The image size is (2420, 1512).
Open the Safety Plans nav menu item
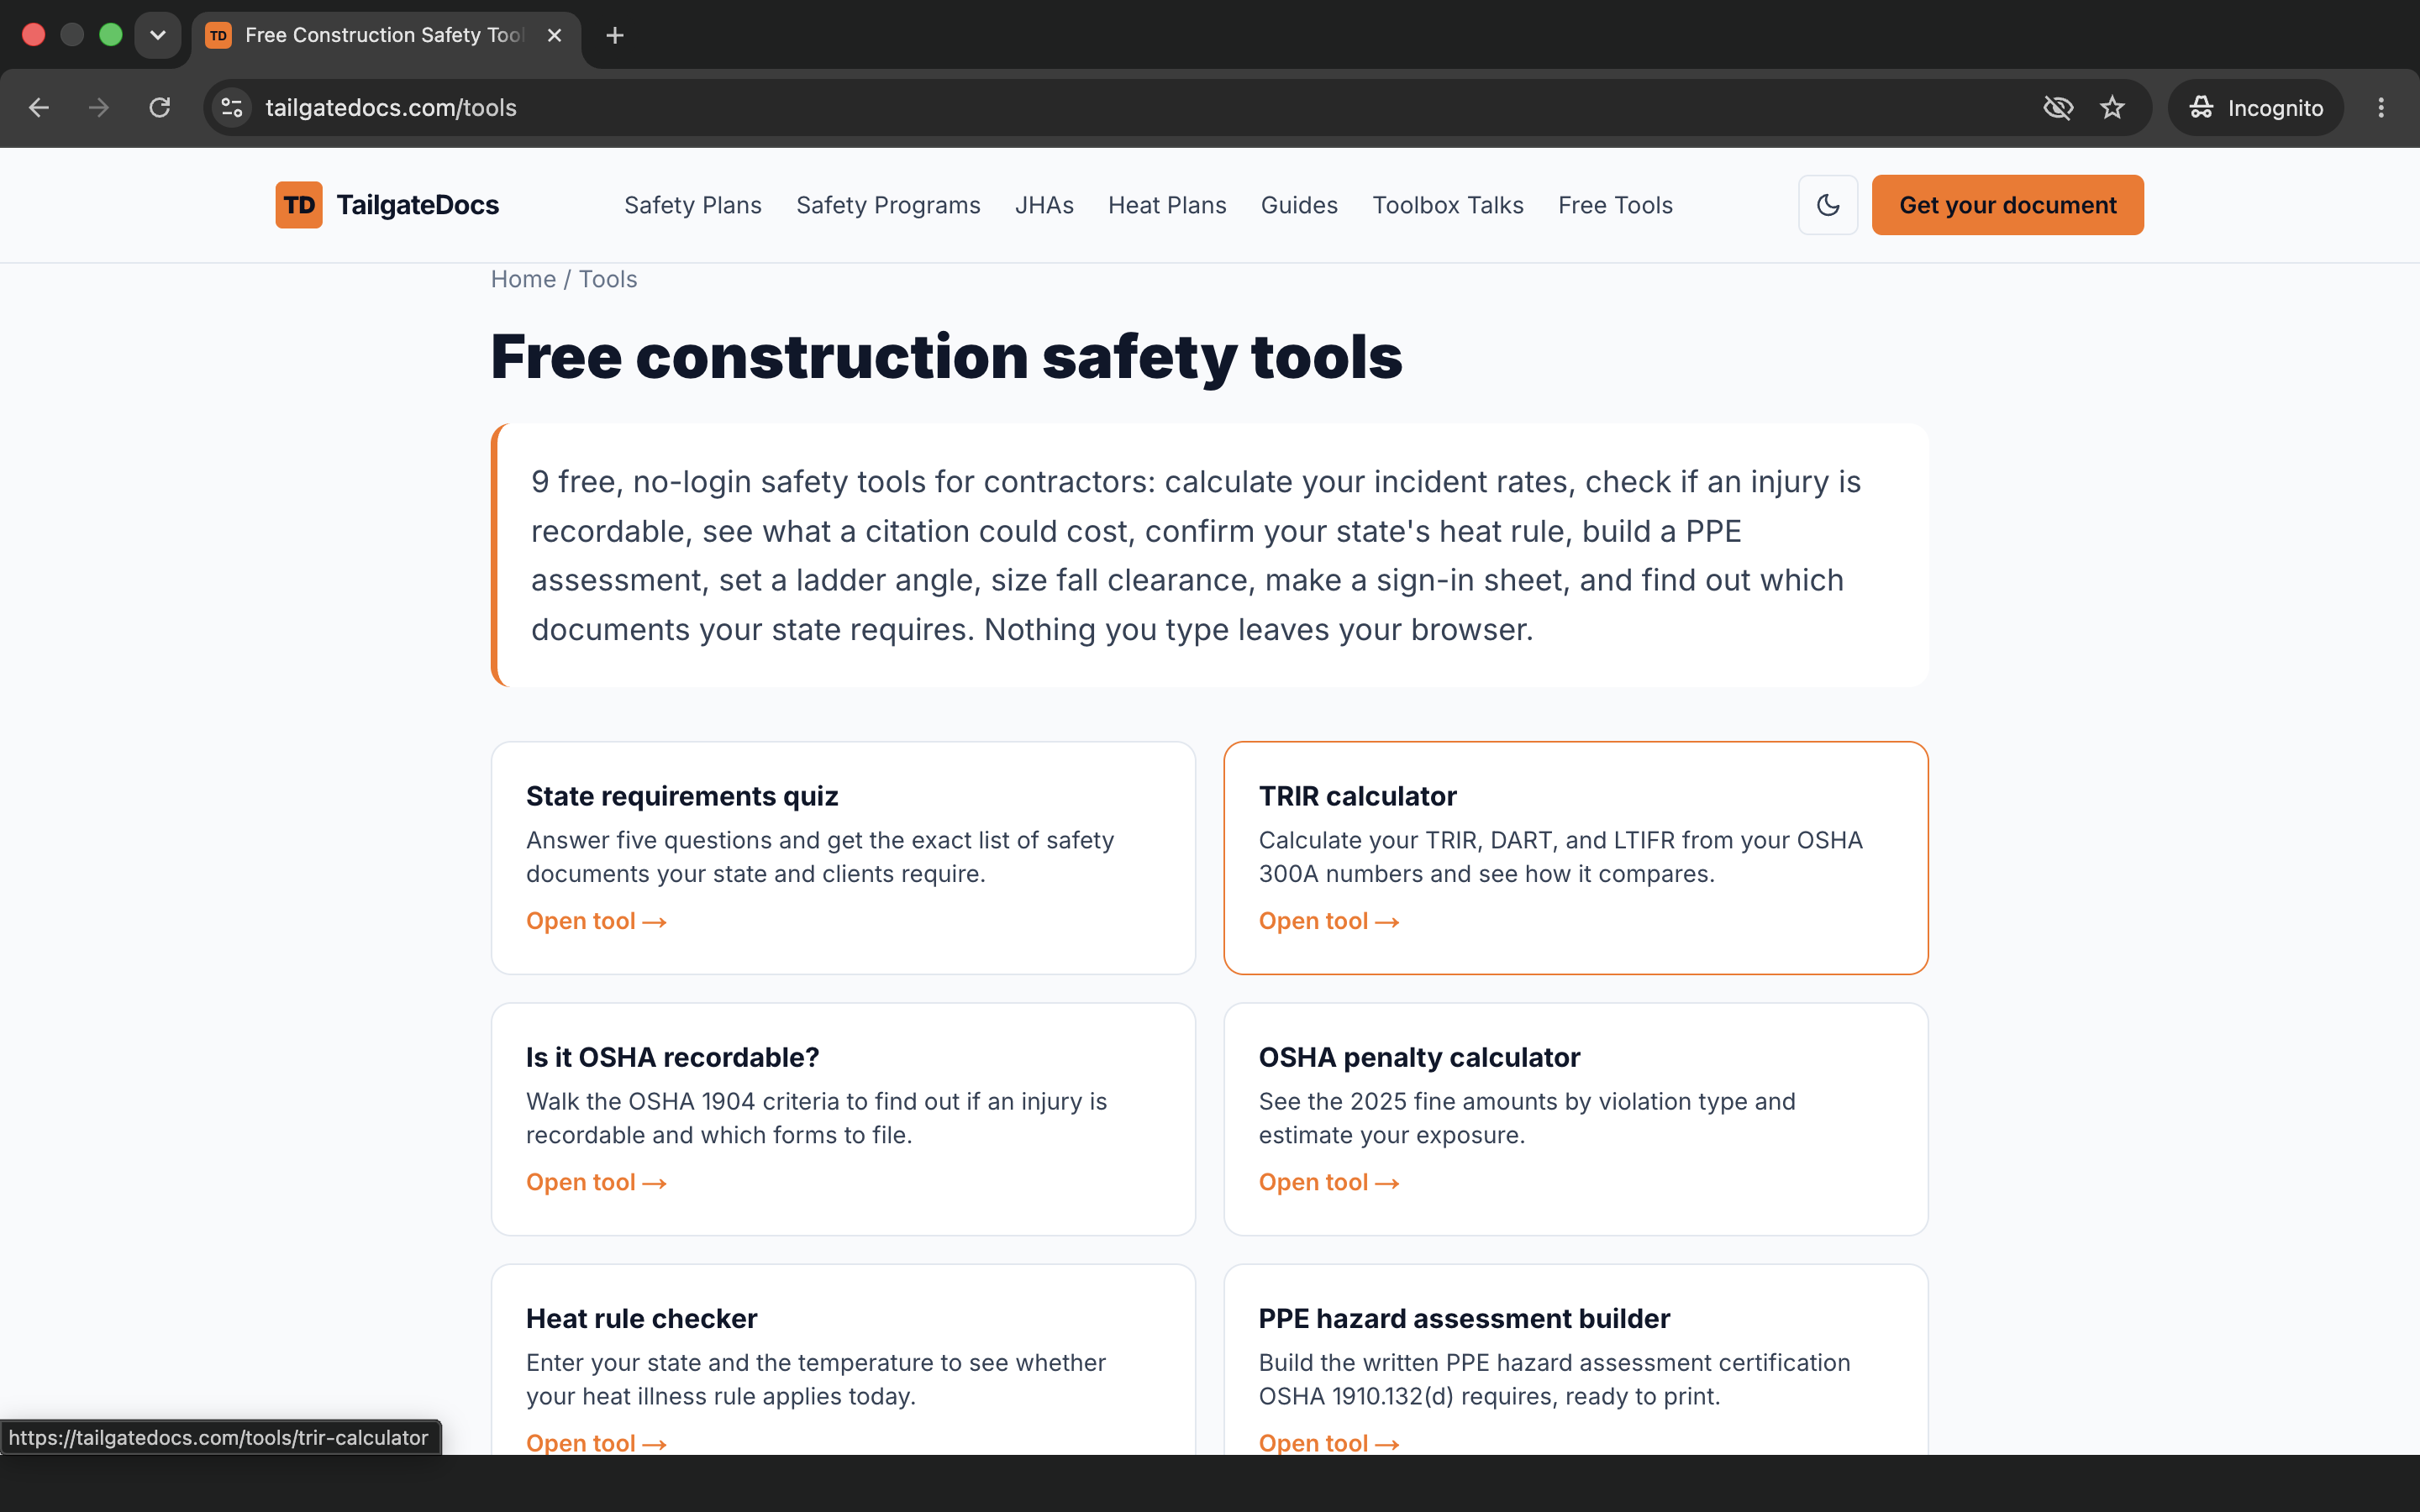[692, 205]
